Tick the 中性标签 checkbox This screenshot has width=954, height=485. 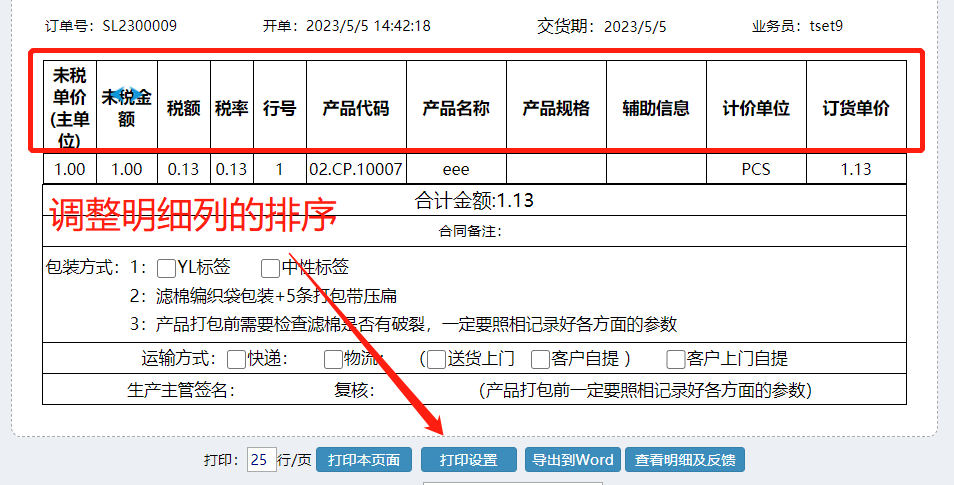tap(270, 268)
